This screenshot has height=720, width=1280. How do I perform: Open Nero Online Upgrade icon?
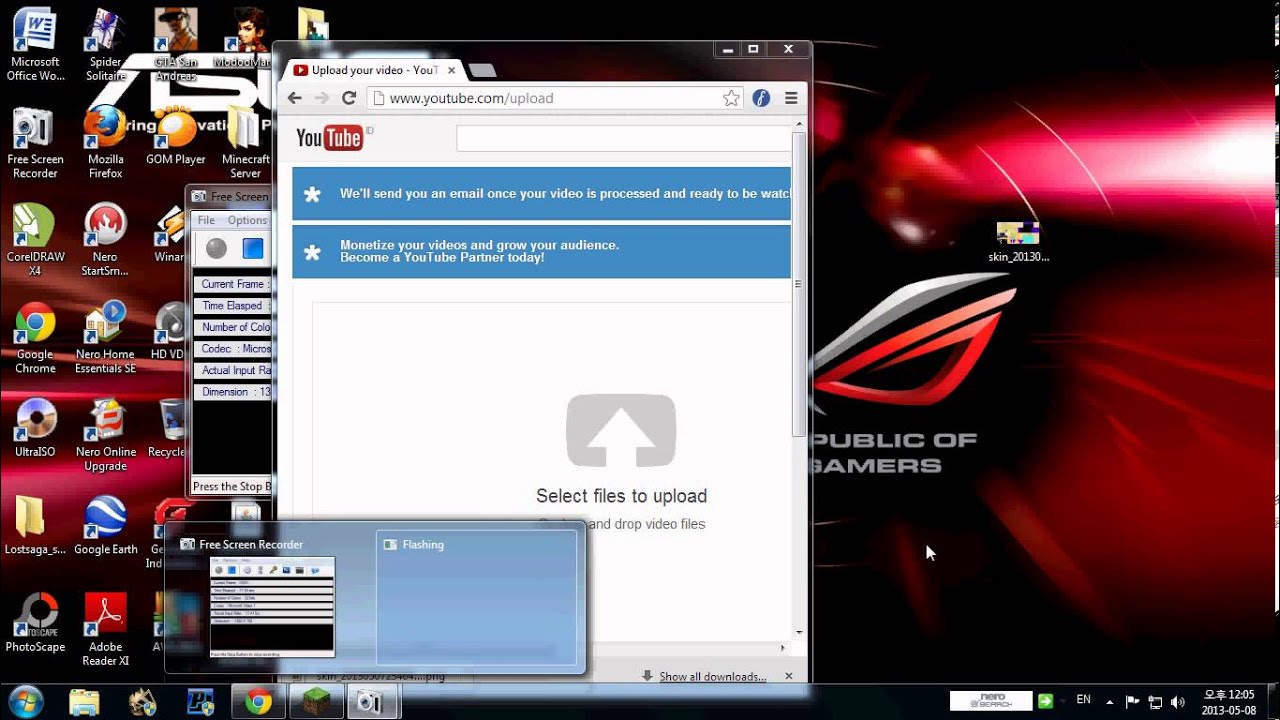(105, 435)
